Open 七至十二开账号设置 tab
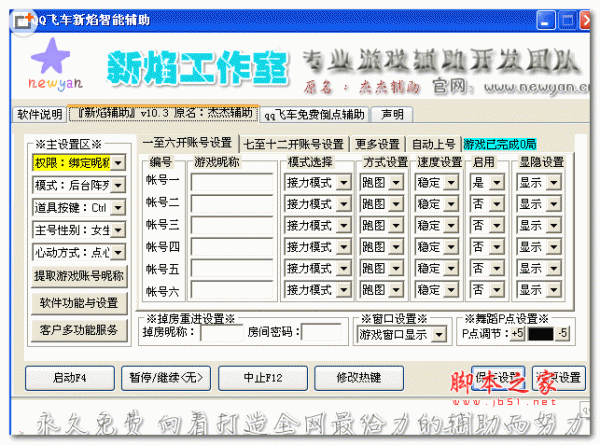 [x=293, y=145]
